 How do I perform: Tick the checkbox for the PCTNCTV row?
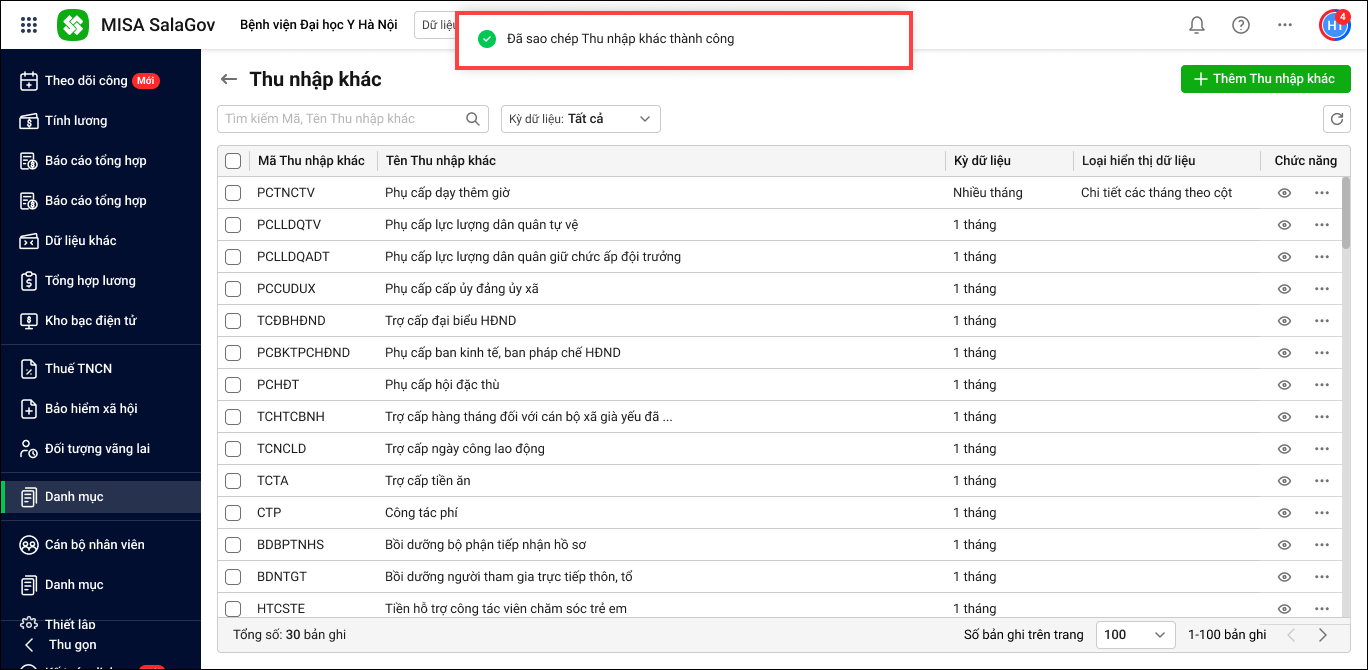pos(233,193)
